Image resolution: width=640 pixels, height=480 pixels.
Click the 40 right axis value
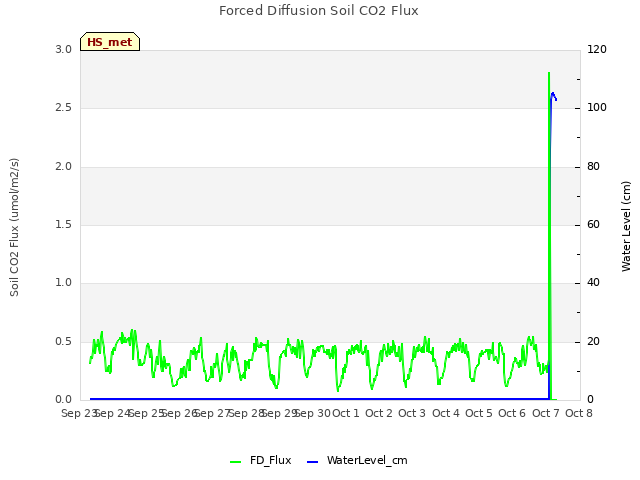point(593,282)
